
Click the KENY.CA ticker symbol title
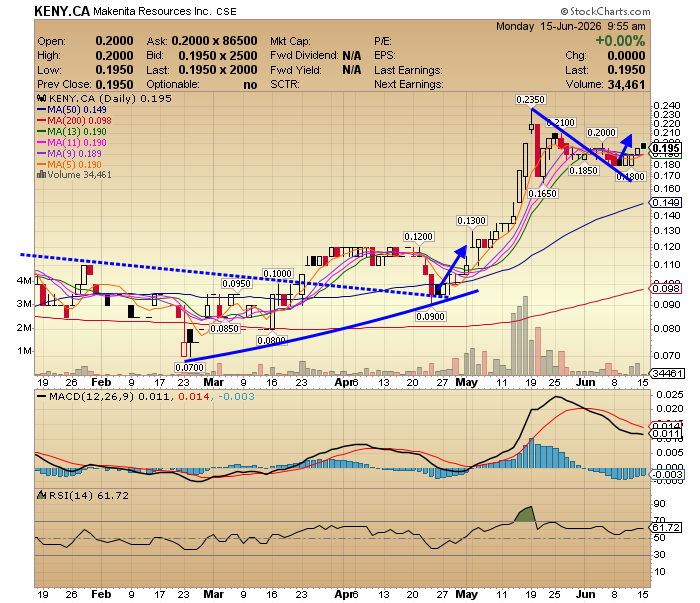tap(62, 11)
